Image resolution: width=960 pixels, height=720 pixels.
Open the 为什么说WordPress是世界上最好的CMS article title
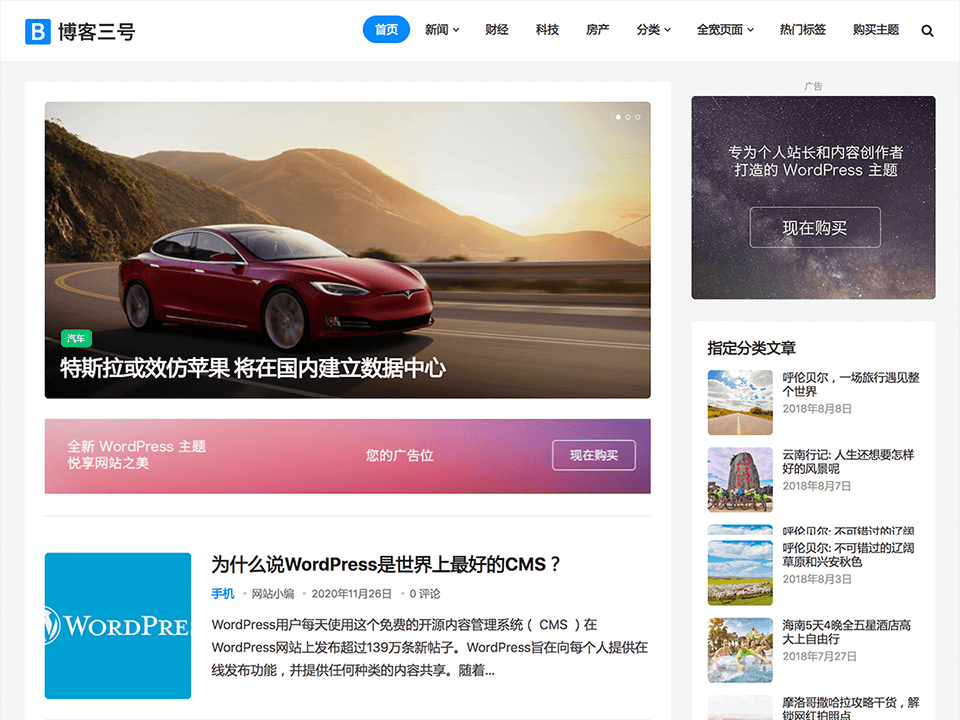pyautogui.click(x=386, y=564)
